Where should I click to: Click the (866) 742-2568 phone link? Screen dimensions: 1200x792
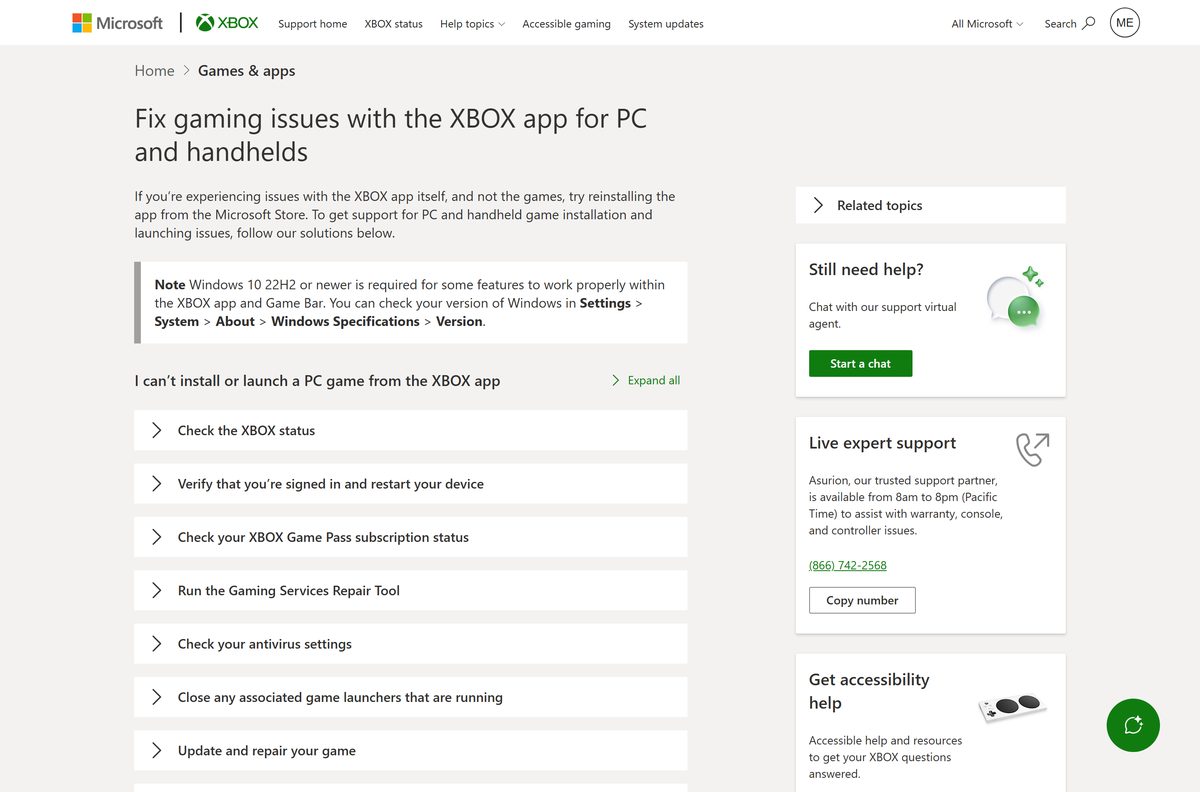[x=848, y=565]
